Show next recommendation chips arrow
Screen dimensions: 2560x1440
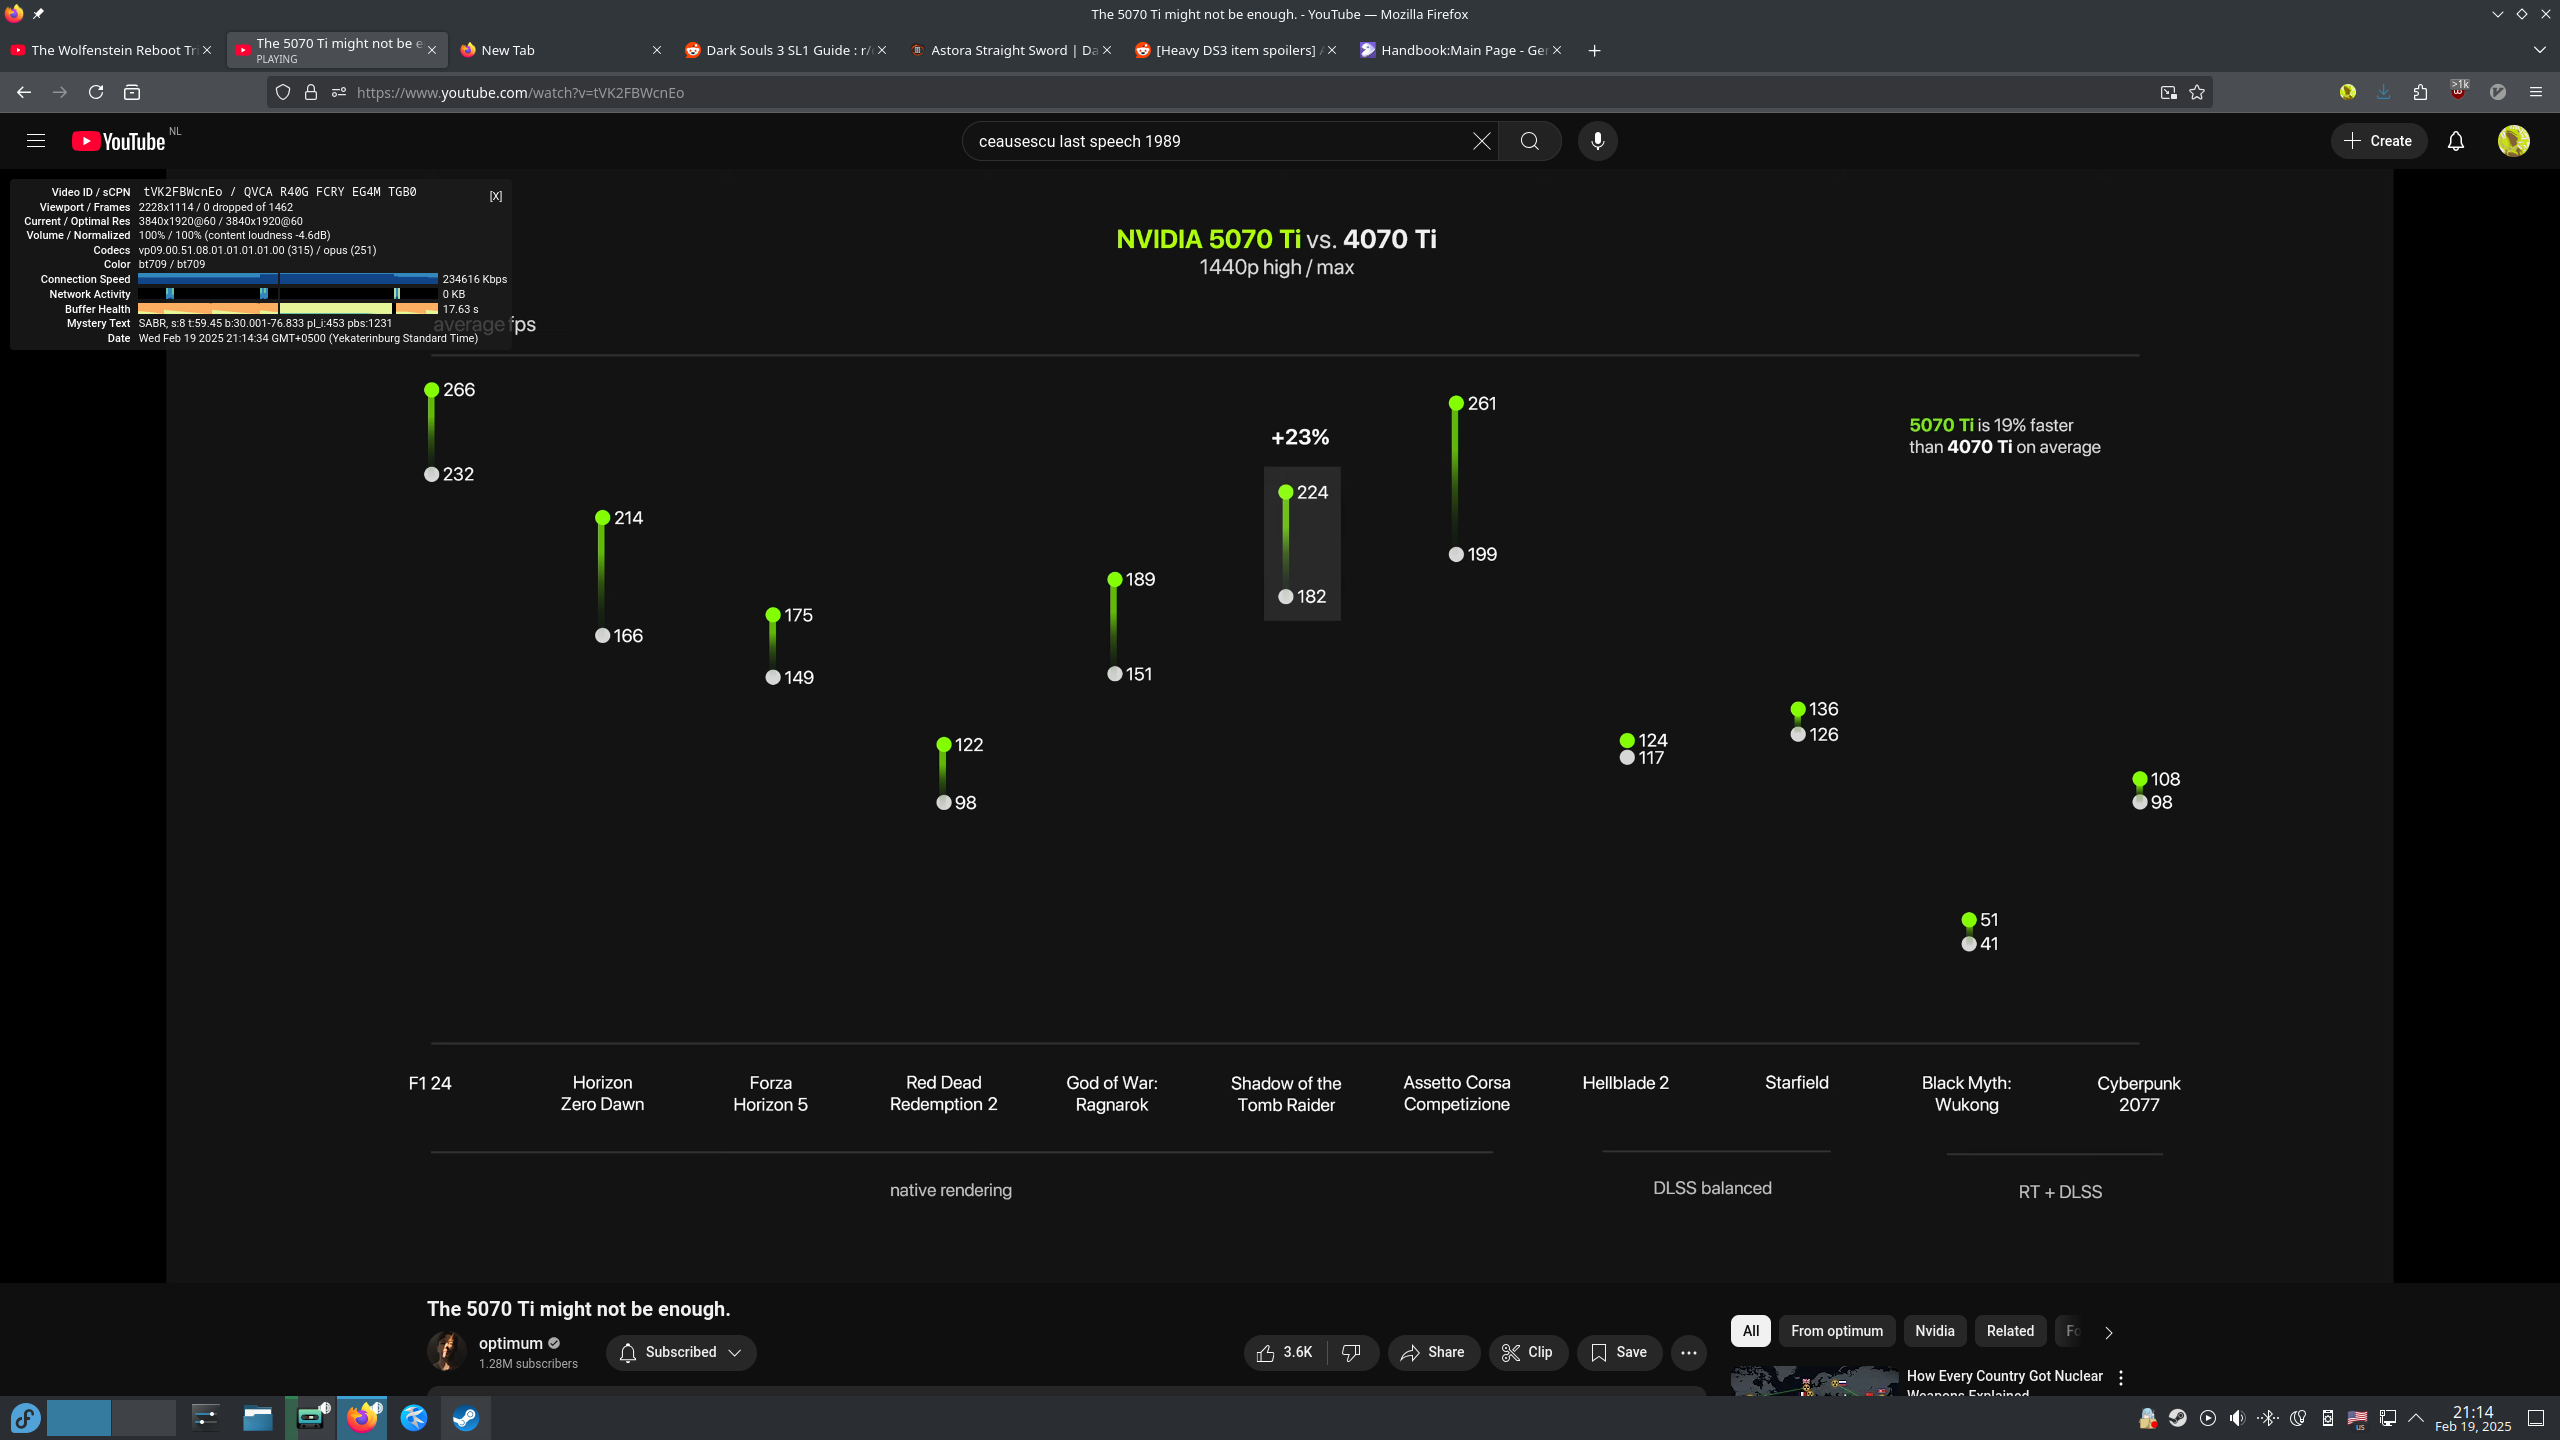2109,1332
